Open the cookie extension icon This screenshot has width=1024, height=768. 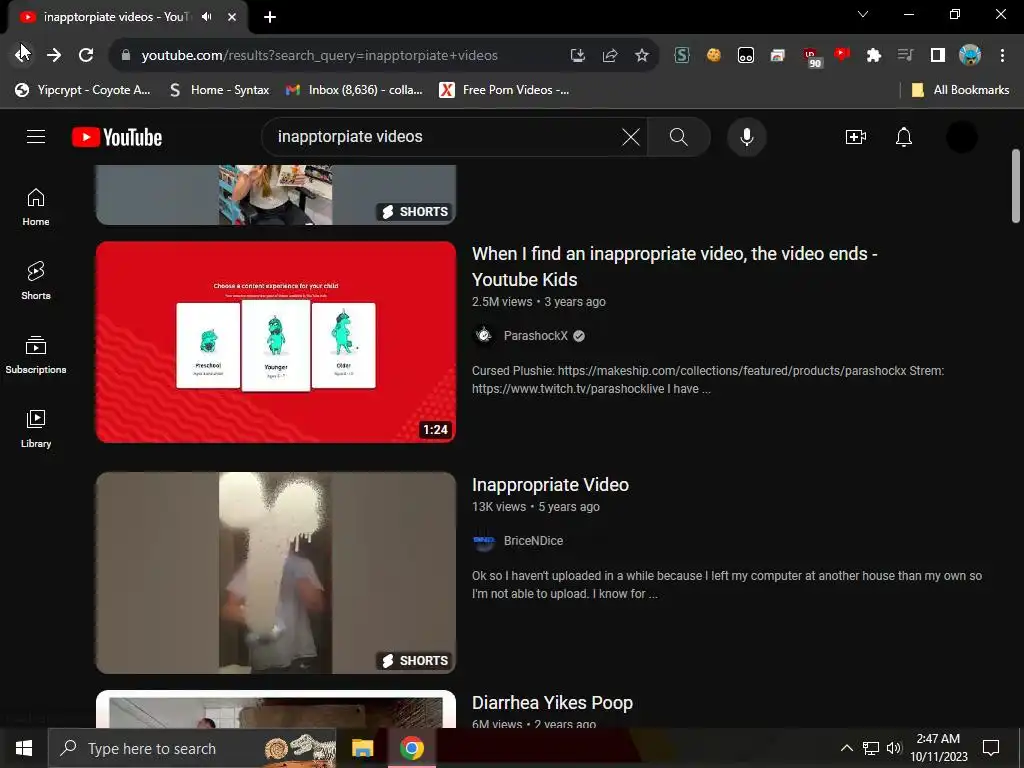tap(713, 55)
